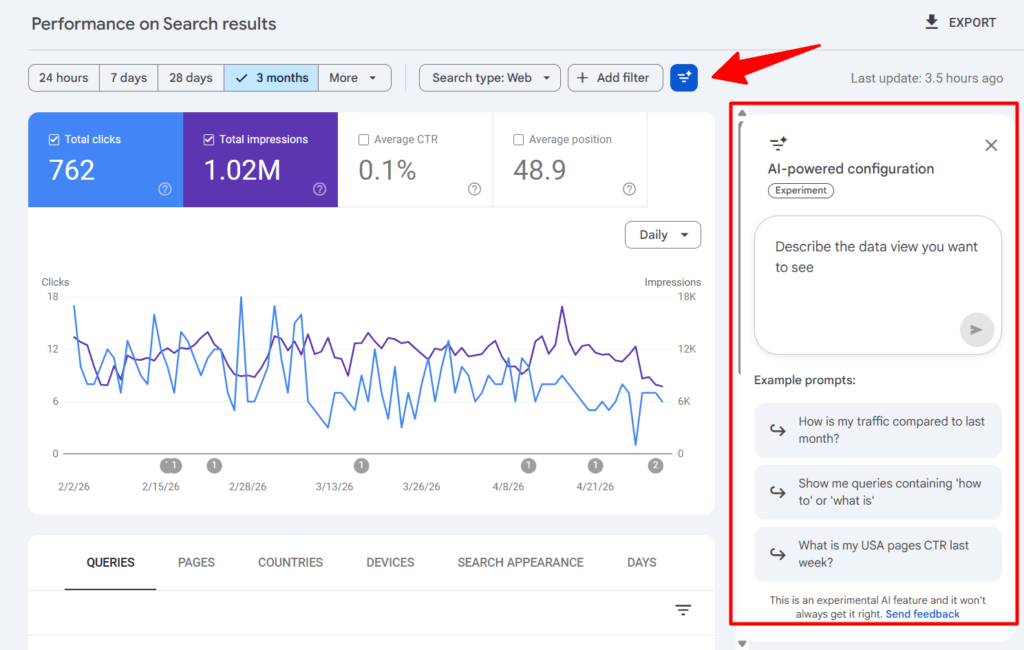Click 'Last update: 3.5 hours ago' text
The image size is (1024, 650).
click(x=927, y=78)
